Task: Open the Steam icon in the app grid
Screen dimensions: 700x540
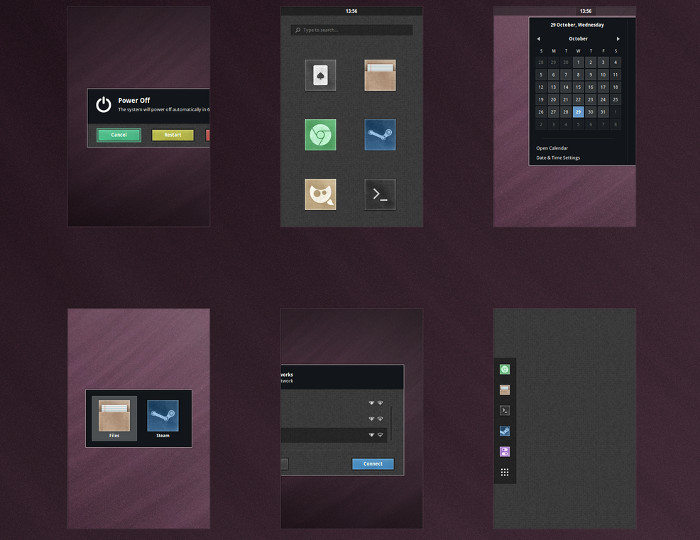Action: point(380,135)
